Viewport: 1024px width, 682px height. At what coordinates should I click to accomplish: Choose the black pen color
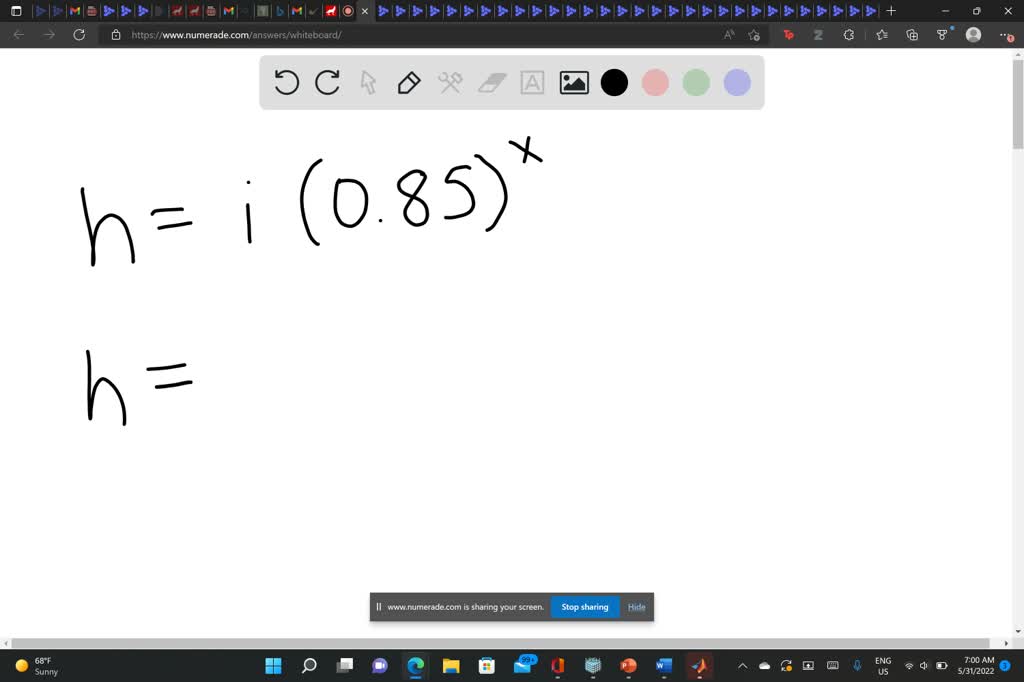[614, 83]
